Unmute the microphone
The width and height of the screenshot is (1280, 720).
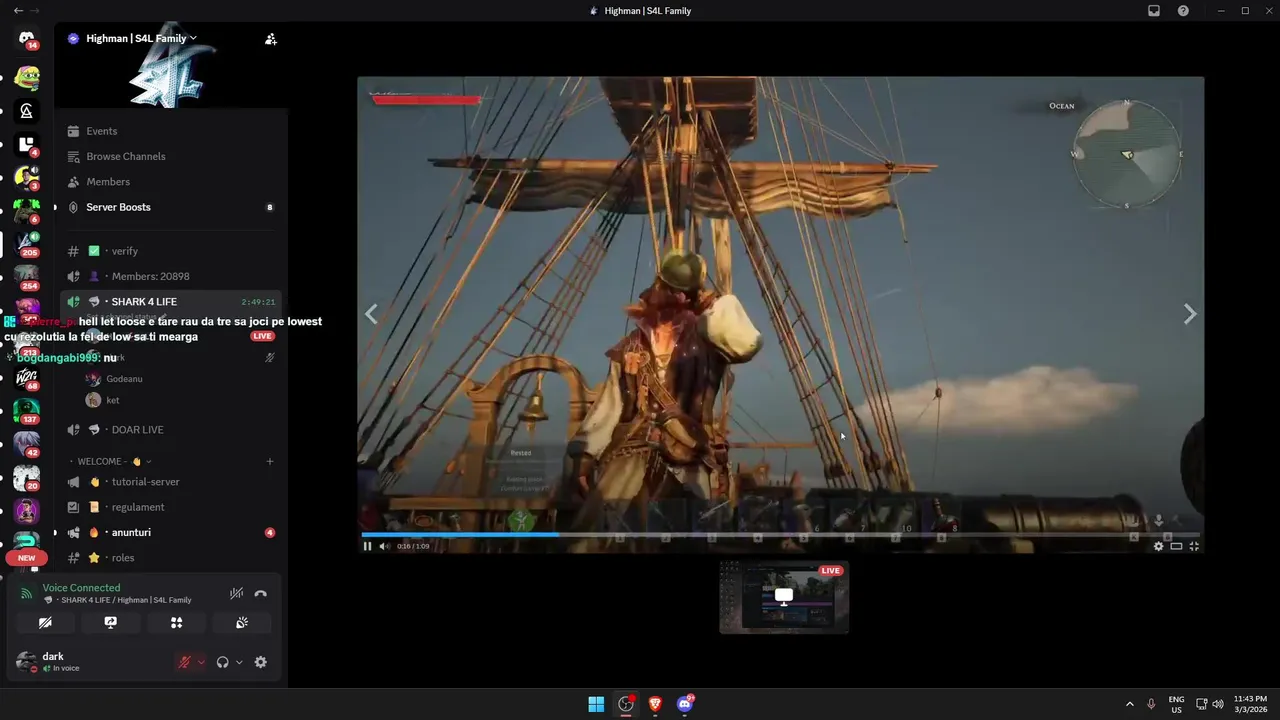coord(184,662)
